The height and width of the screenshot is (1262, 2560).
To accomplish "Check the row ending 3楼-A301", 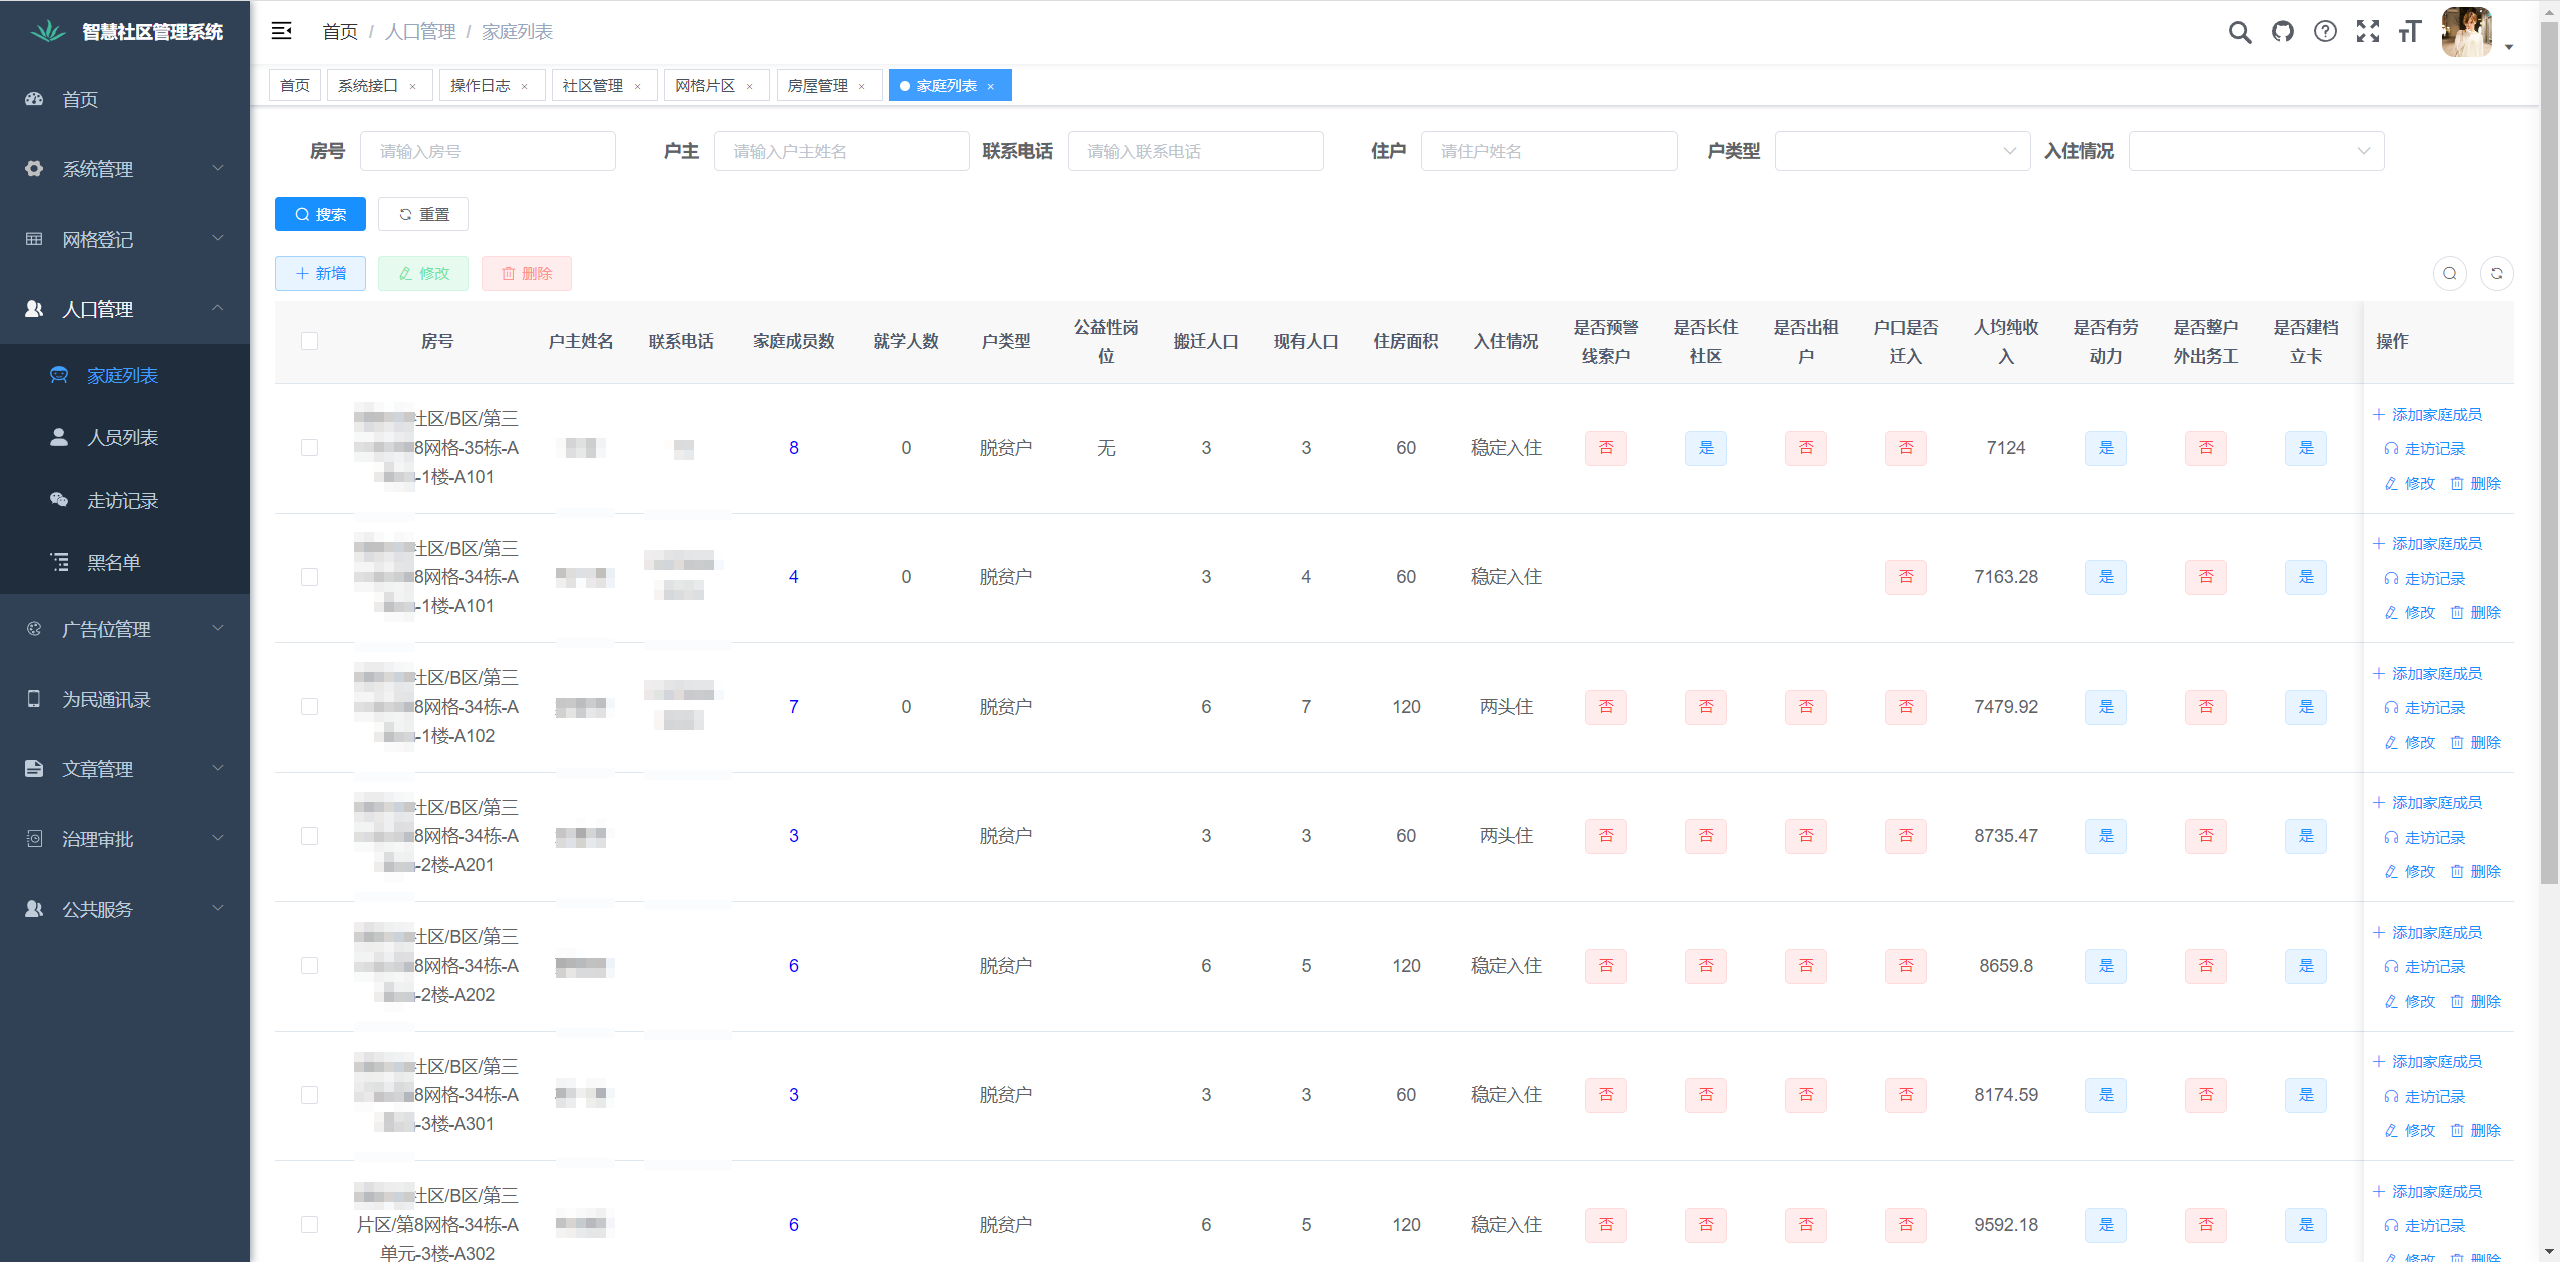I will tap(310, 1095).
